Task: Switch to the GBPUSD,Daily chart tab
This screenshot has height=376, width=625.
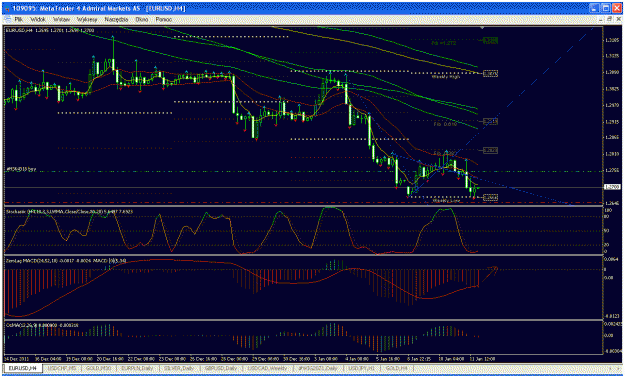Action: click(222, 368)
